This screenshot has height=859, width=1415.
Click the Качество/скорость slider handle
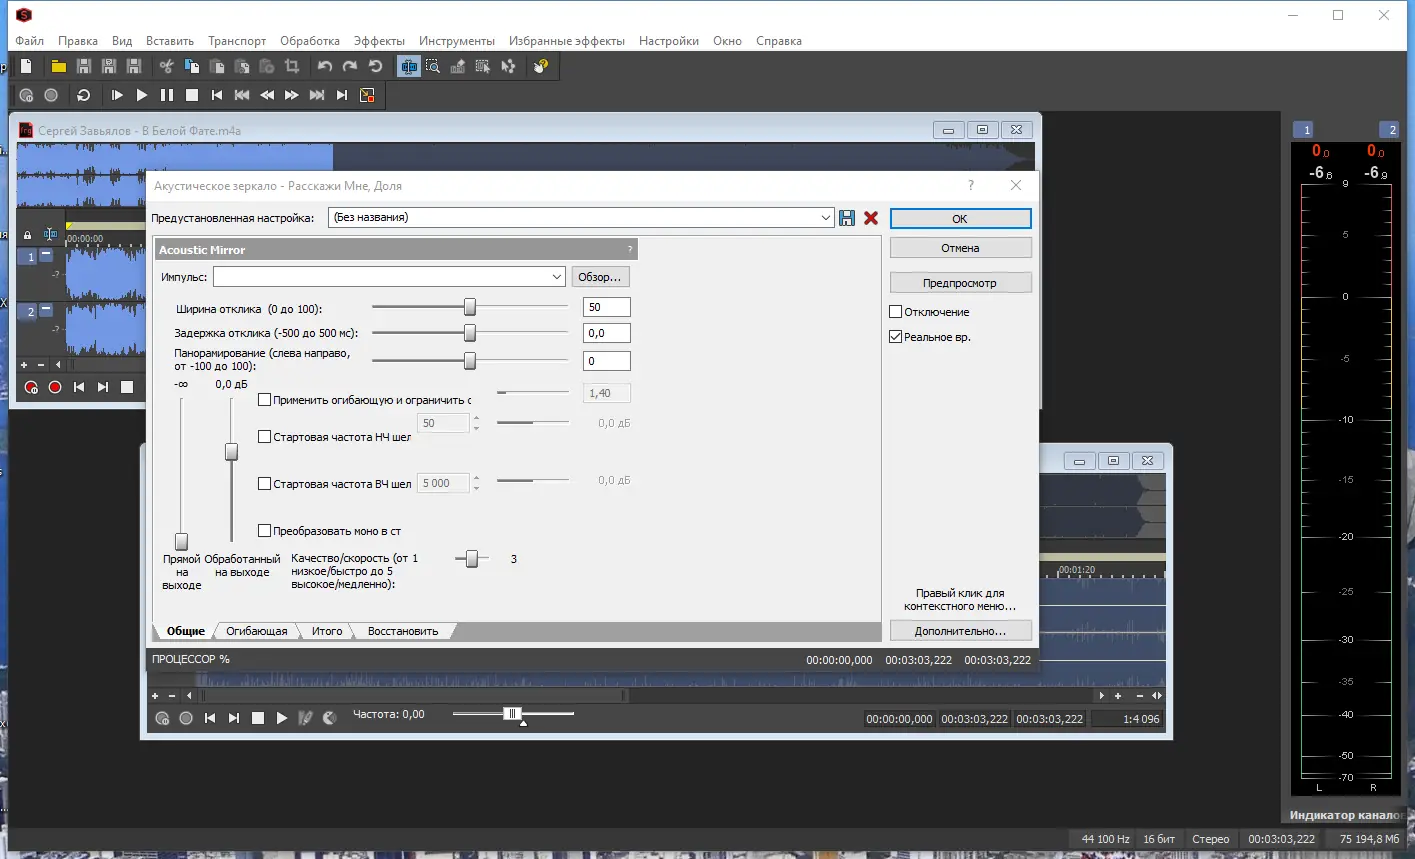(x=472, y=559)
